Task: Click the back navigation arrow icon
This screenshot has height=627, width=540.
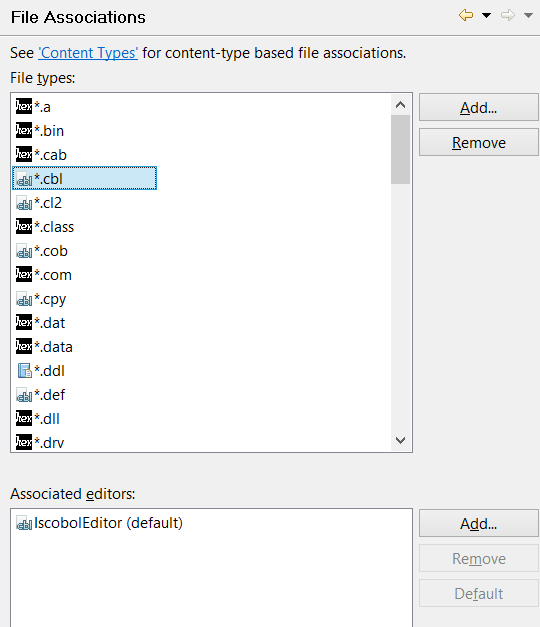Action: click(x=466, y=16)
